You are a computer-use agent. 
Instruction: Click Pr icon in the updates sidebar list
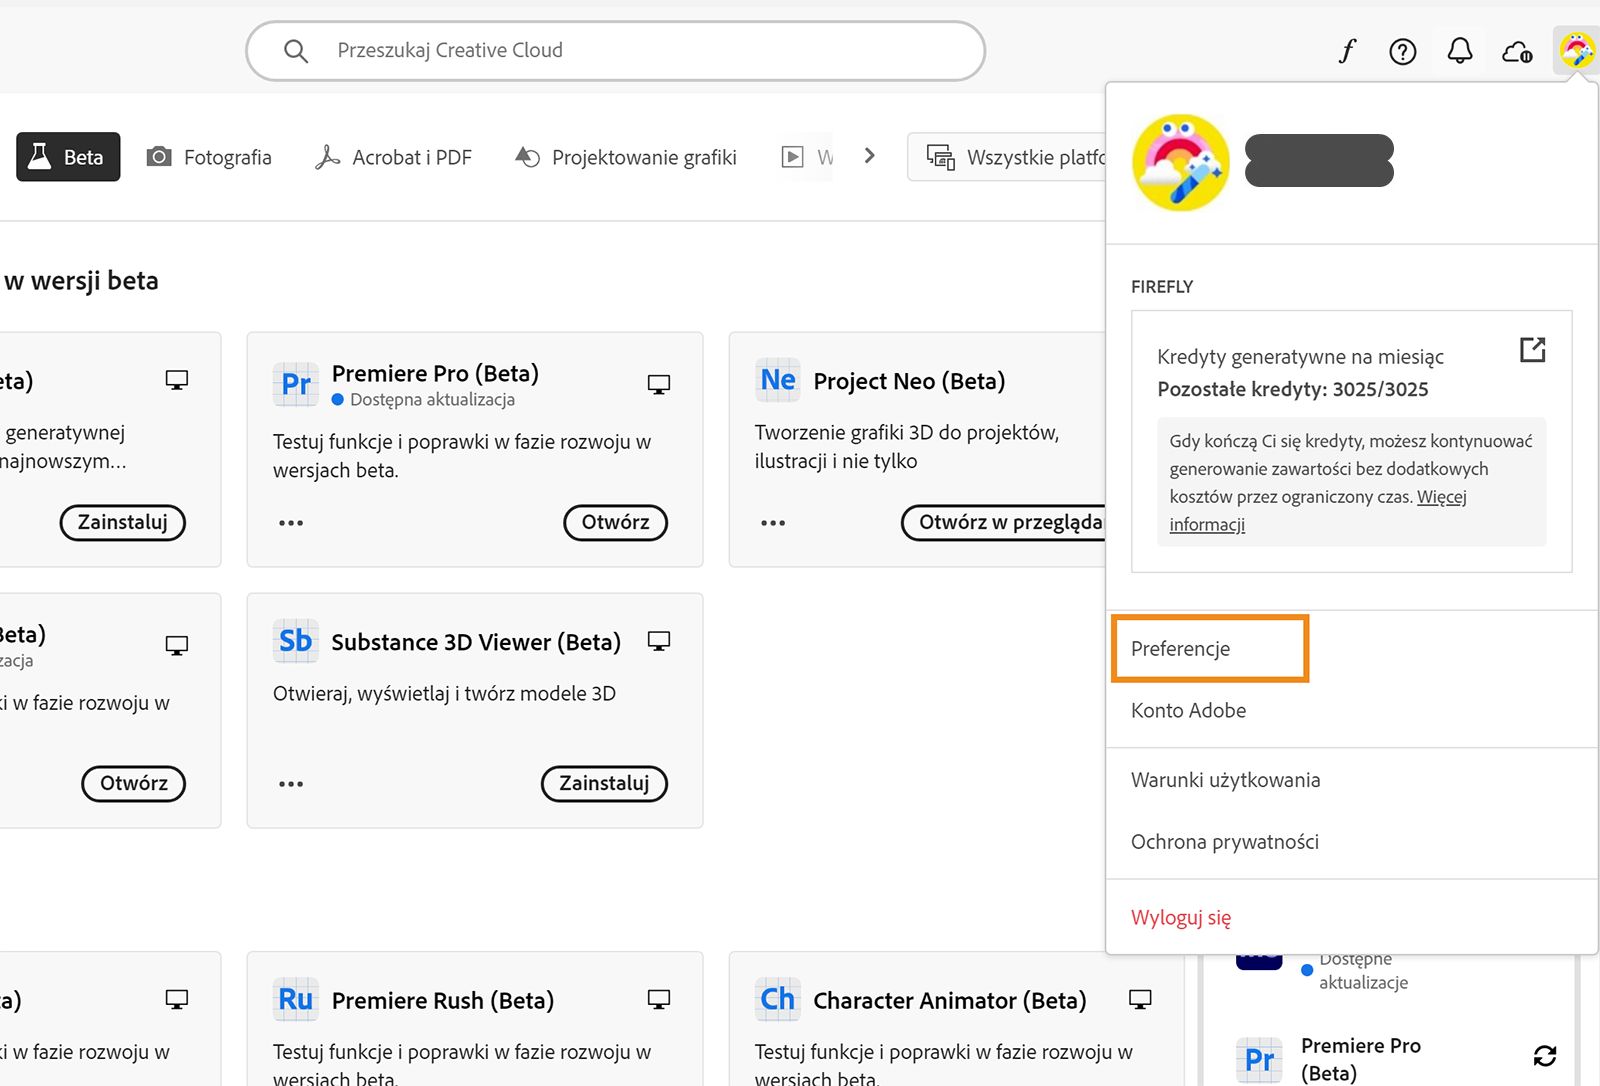tap(1259, 1060)
